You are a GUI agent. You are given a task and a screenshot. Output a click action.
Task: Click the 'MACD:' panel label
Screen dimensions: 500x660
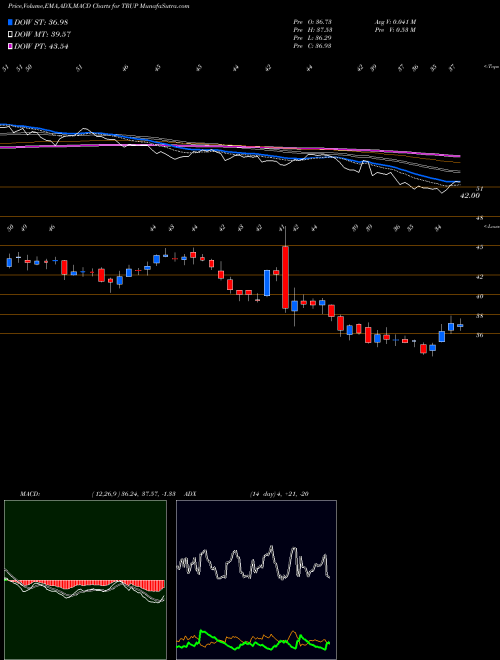30,494
